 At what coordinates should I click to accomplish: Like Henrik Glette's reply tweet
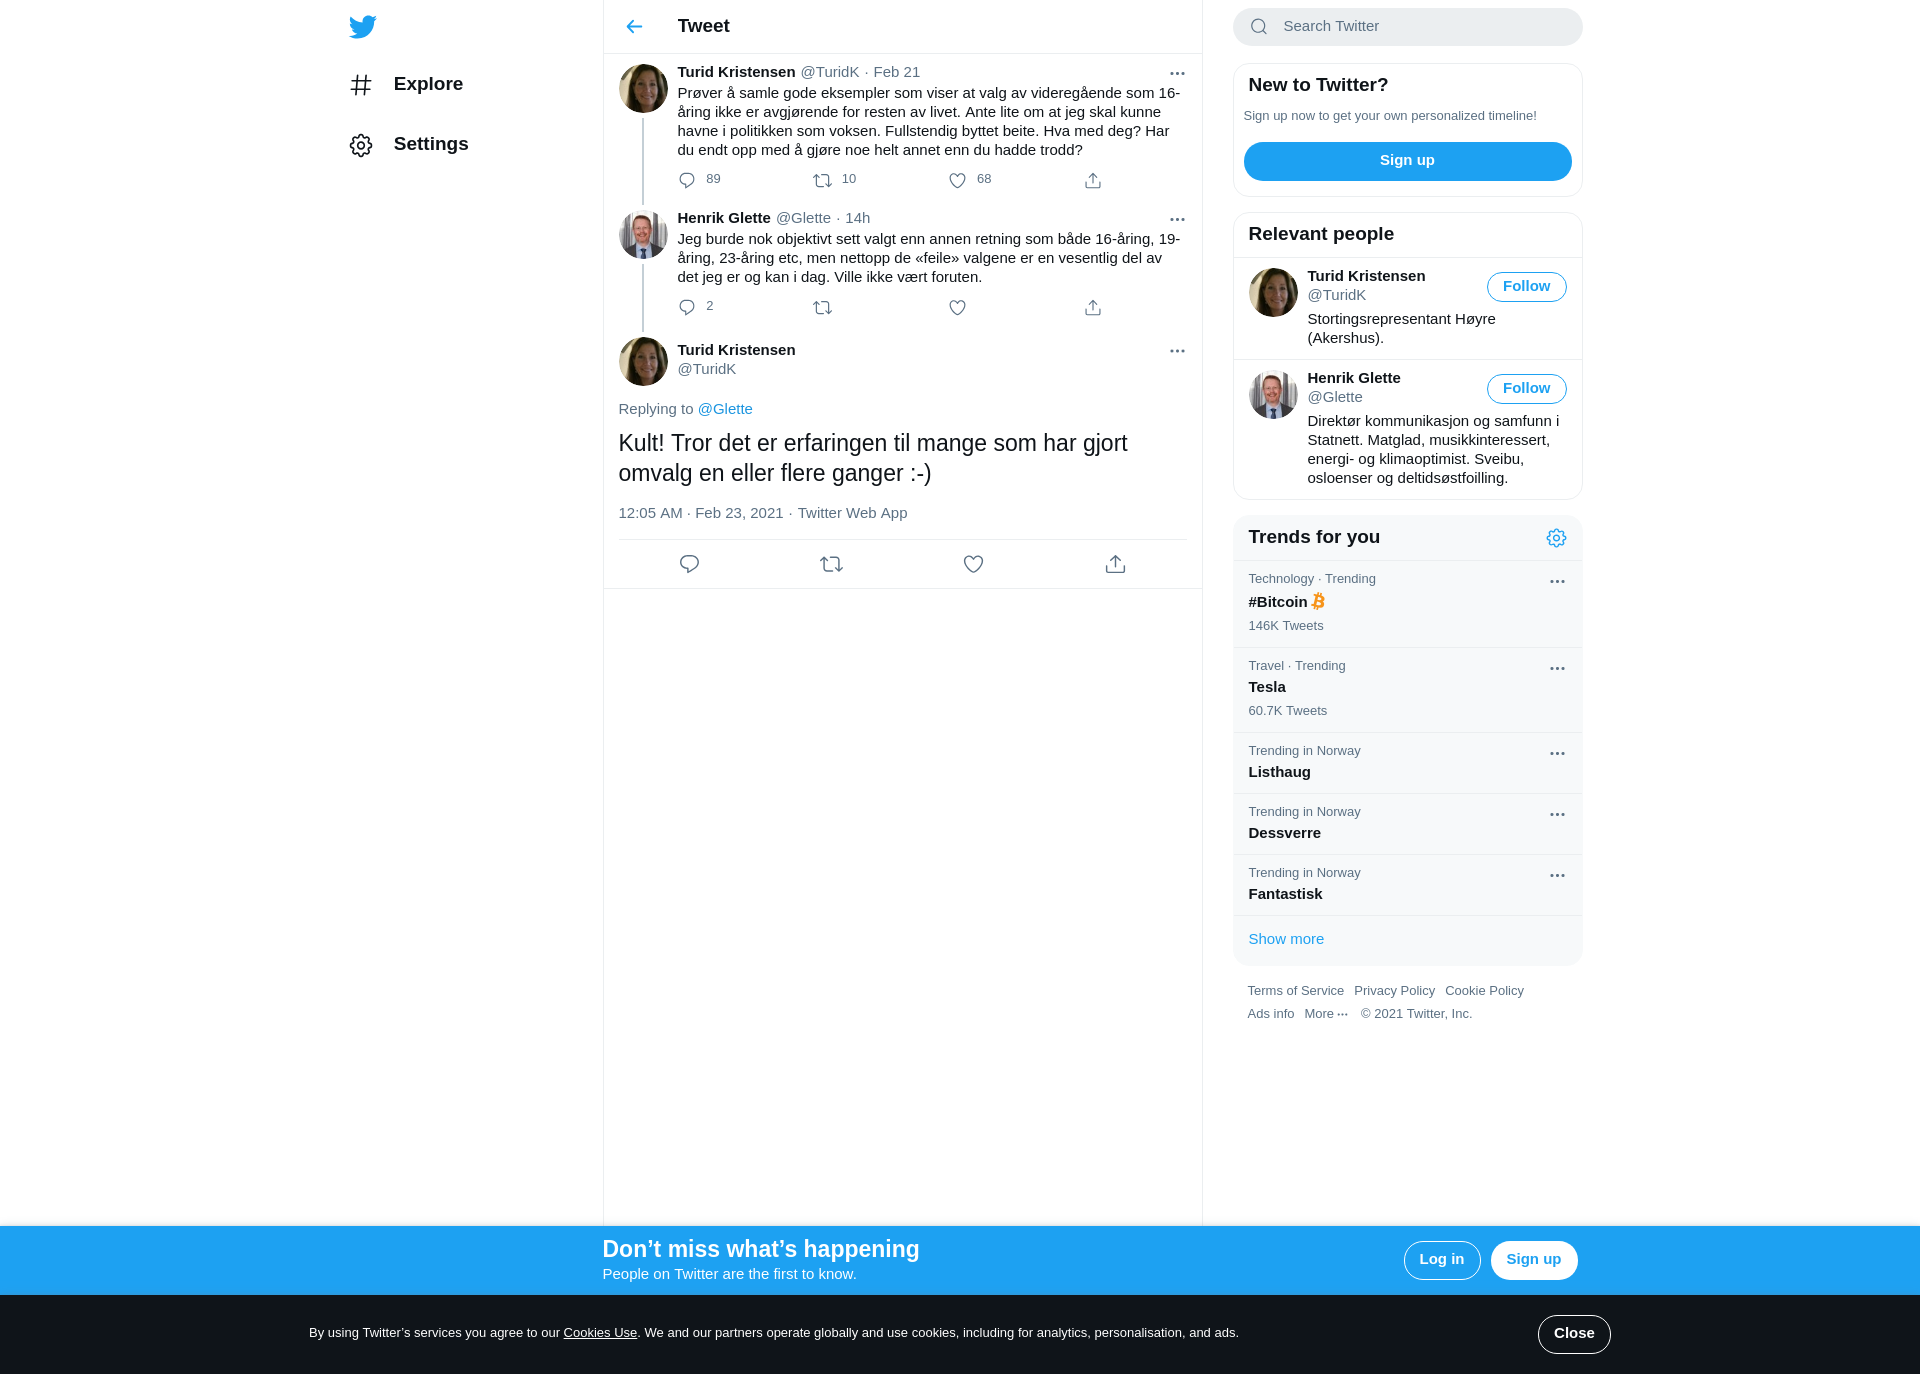pos(957,308)
